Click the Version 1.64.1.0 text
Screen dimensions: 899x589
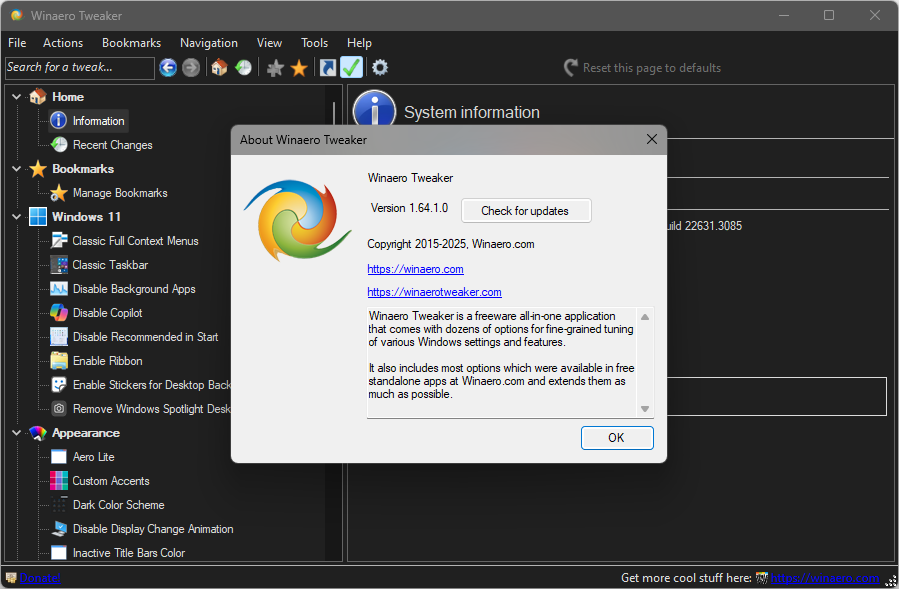coord(409,208)
